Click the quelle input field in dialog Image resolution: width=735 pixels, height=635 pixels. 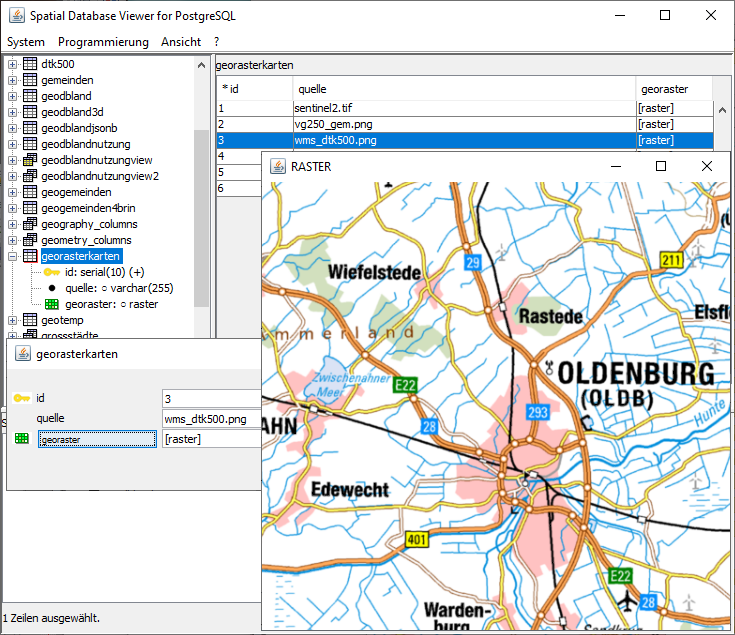[x=211, y=419]
